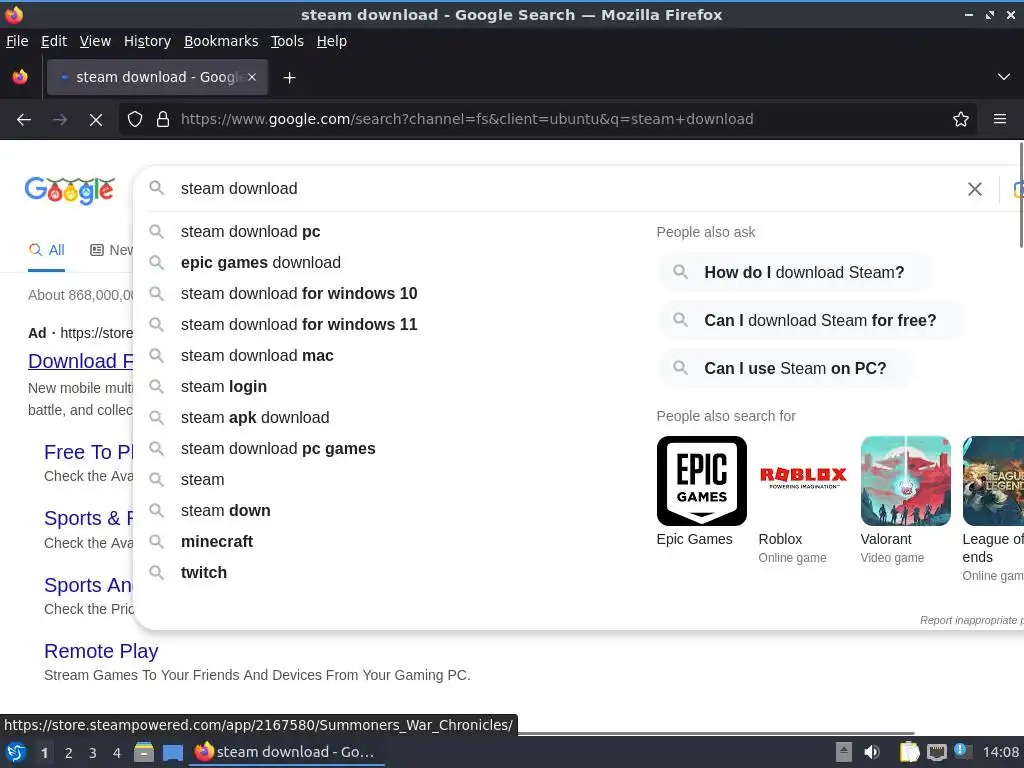The height and width of the screenshot is (768, 1024).
Task: List all tabs with the dropdown chevron
Action: point(1004,77)
